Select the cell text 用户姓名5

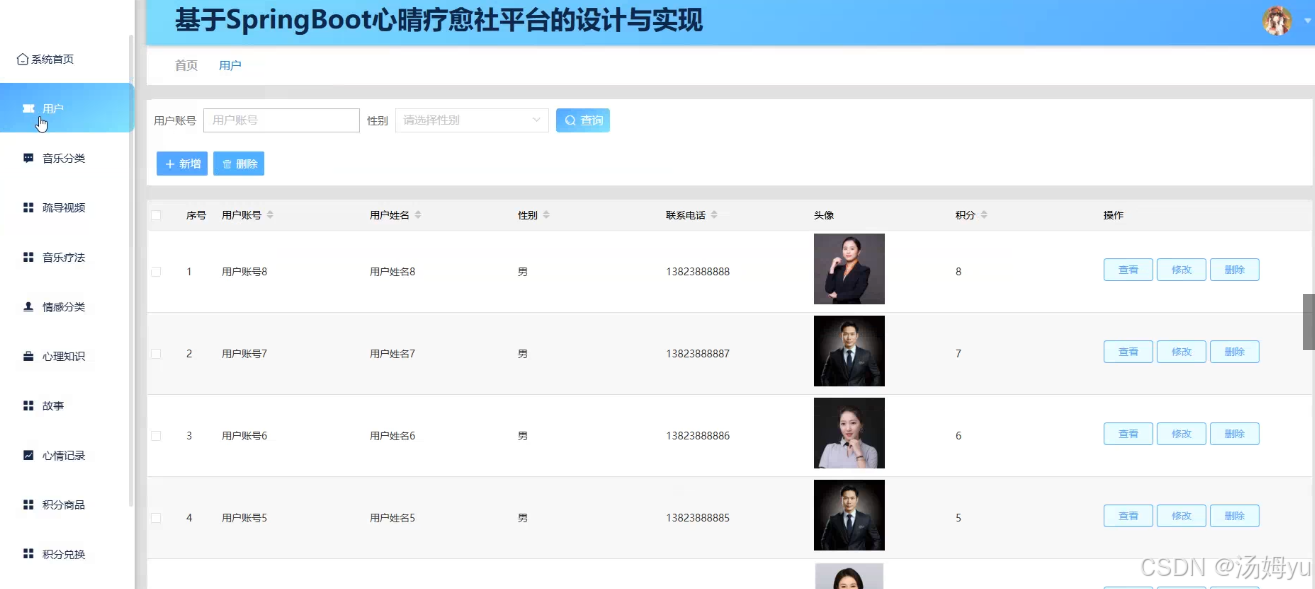click(x=392, y=518)
